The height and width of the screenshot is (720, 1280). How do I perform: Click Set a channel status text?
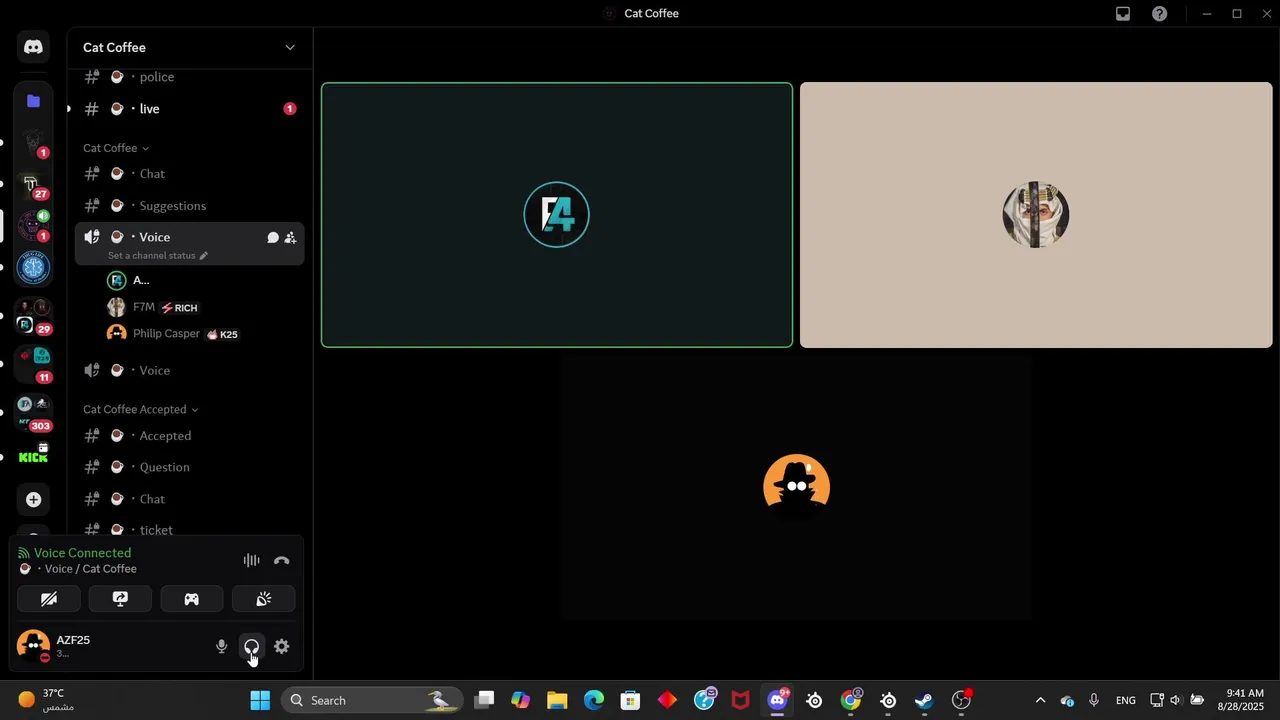pyautogui.click(x=151, y=256)
